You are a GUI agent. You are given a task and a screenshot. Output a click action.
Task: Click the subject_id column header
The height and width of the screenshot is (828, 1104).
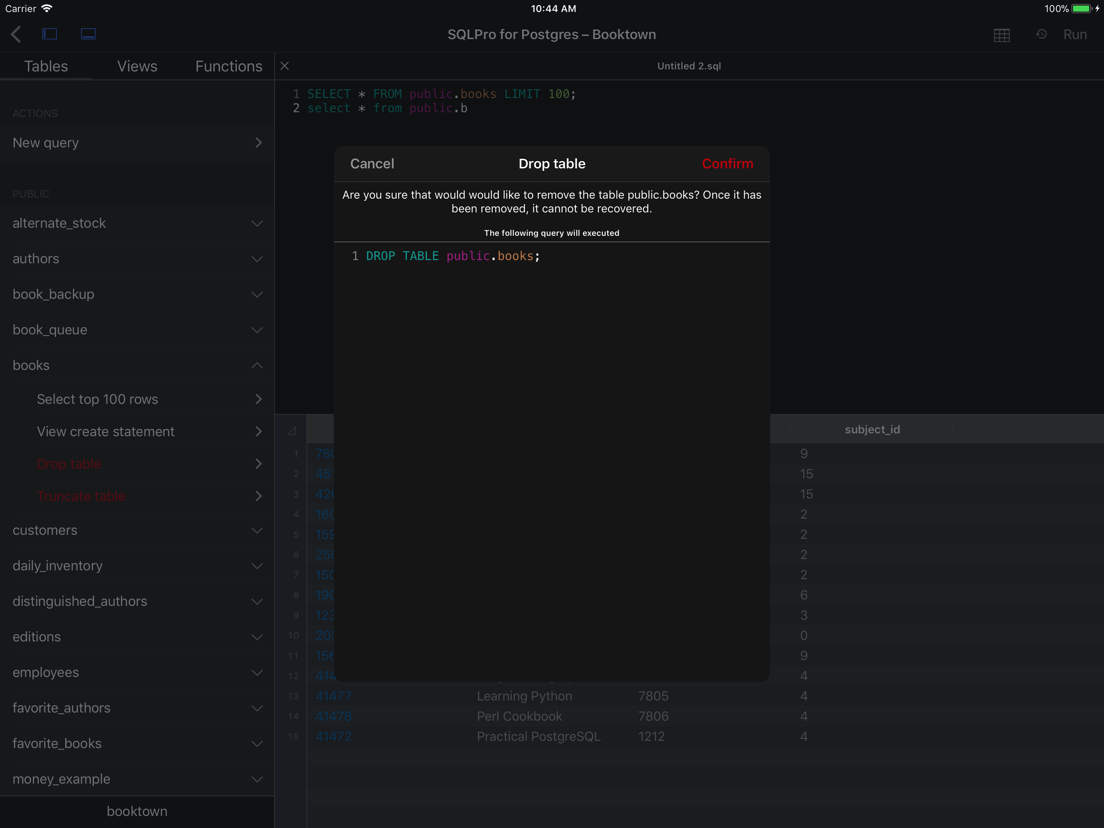(x=872, y=429)
